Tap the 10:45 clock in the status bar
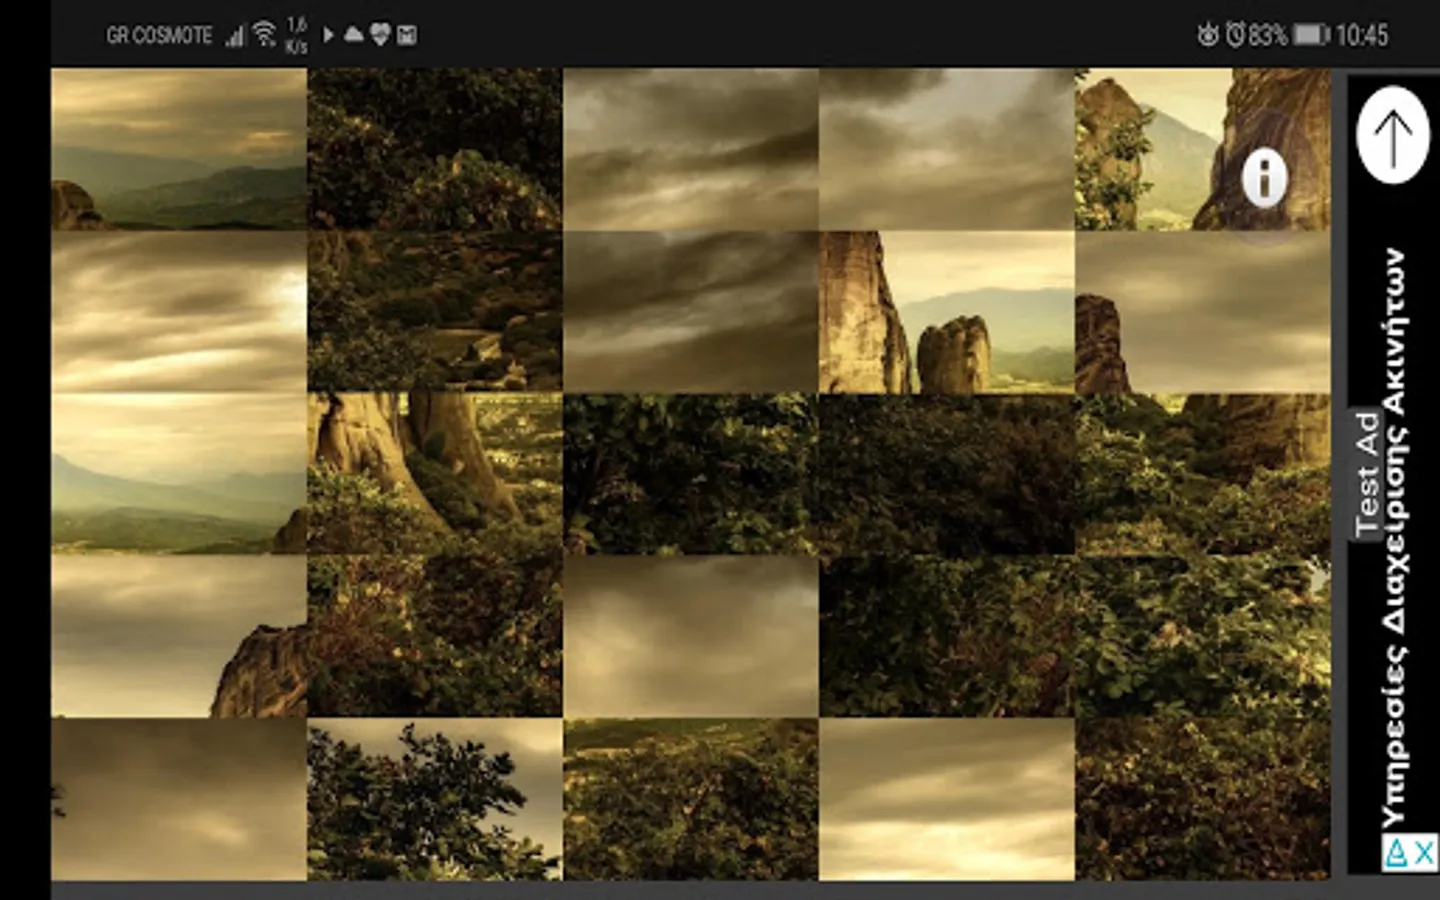 coord(1362,35)
